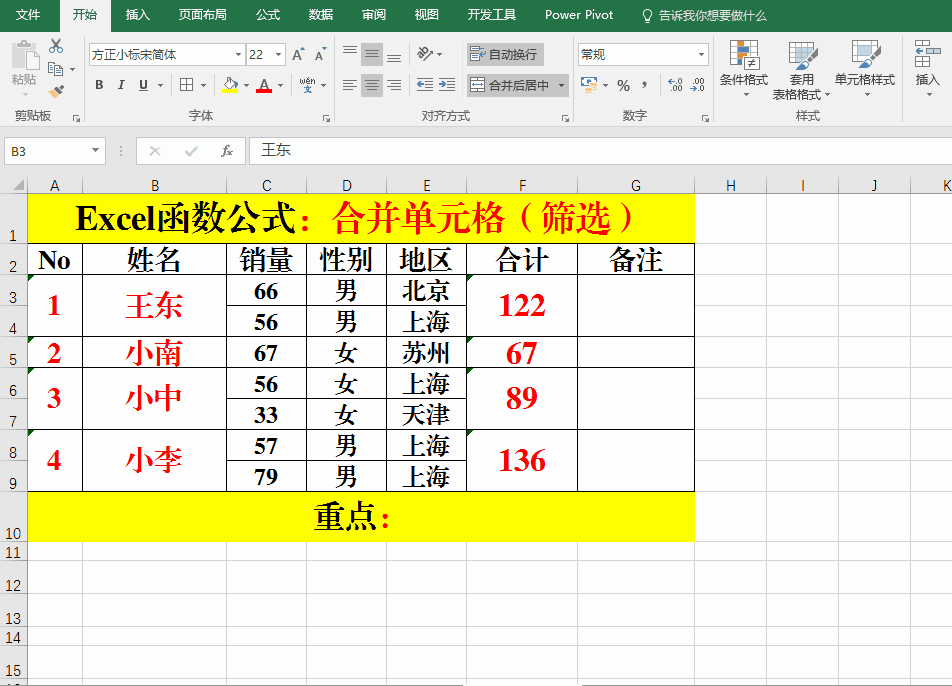Click the Paste (粘贴) button
The image size is (952, 686).
tap(24, 66)
